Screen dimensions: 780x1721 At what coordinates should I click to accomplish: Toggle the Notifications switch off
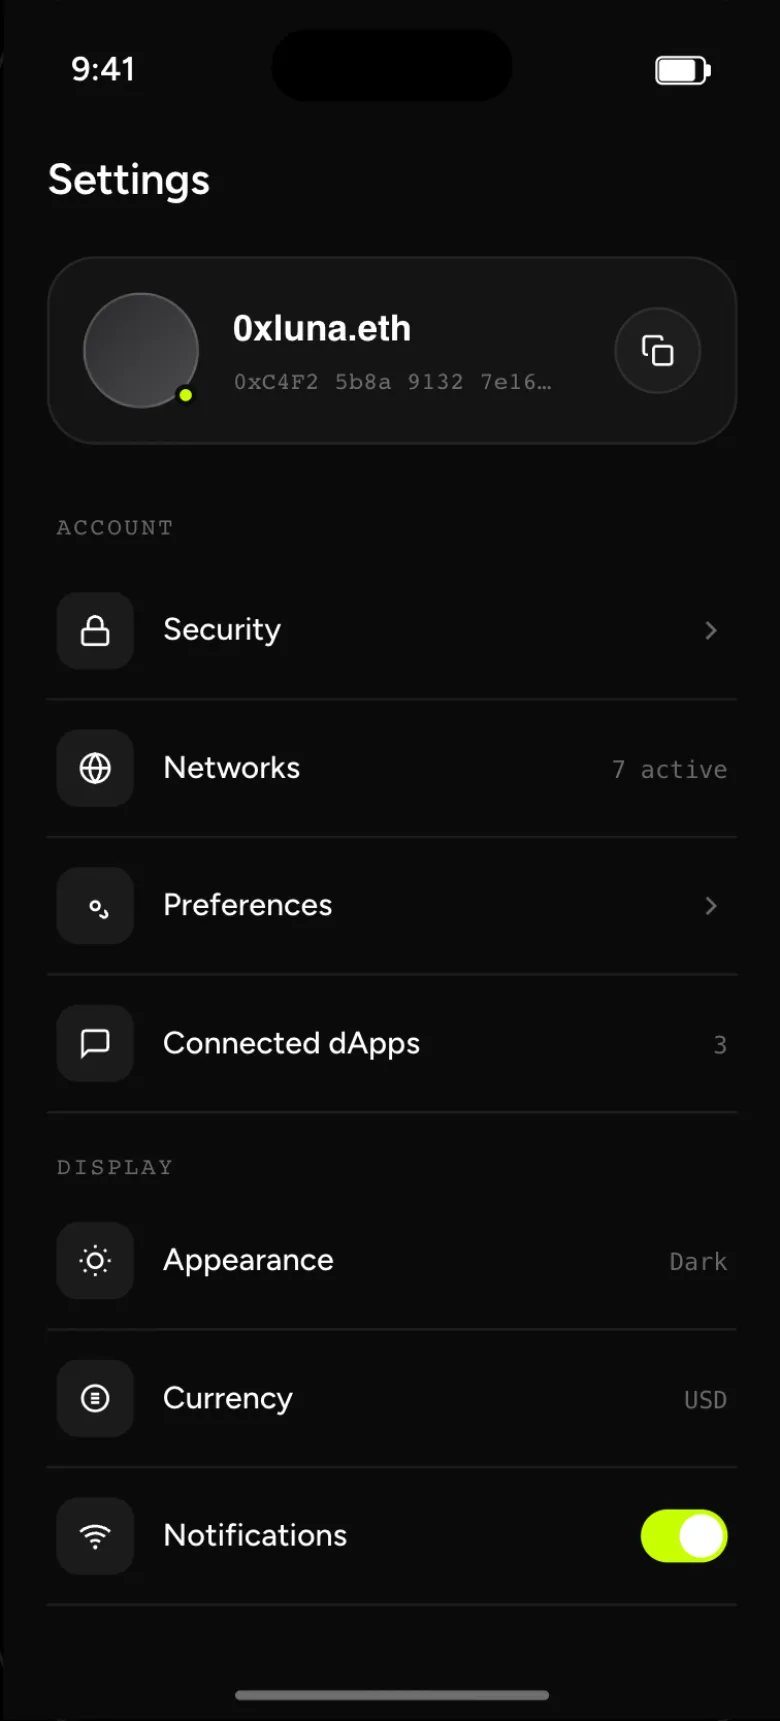point(684,1536)
